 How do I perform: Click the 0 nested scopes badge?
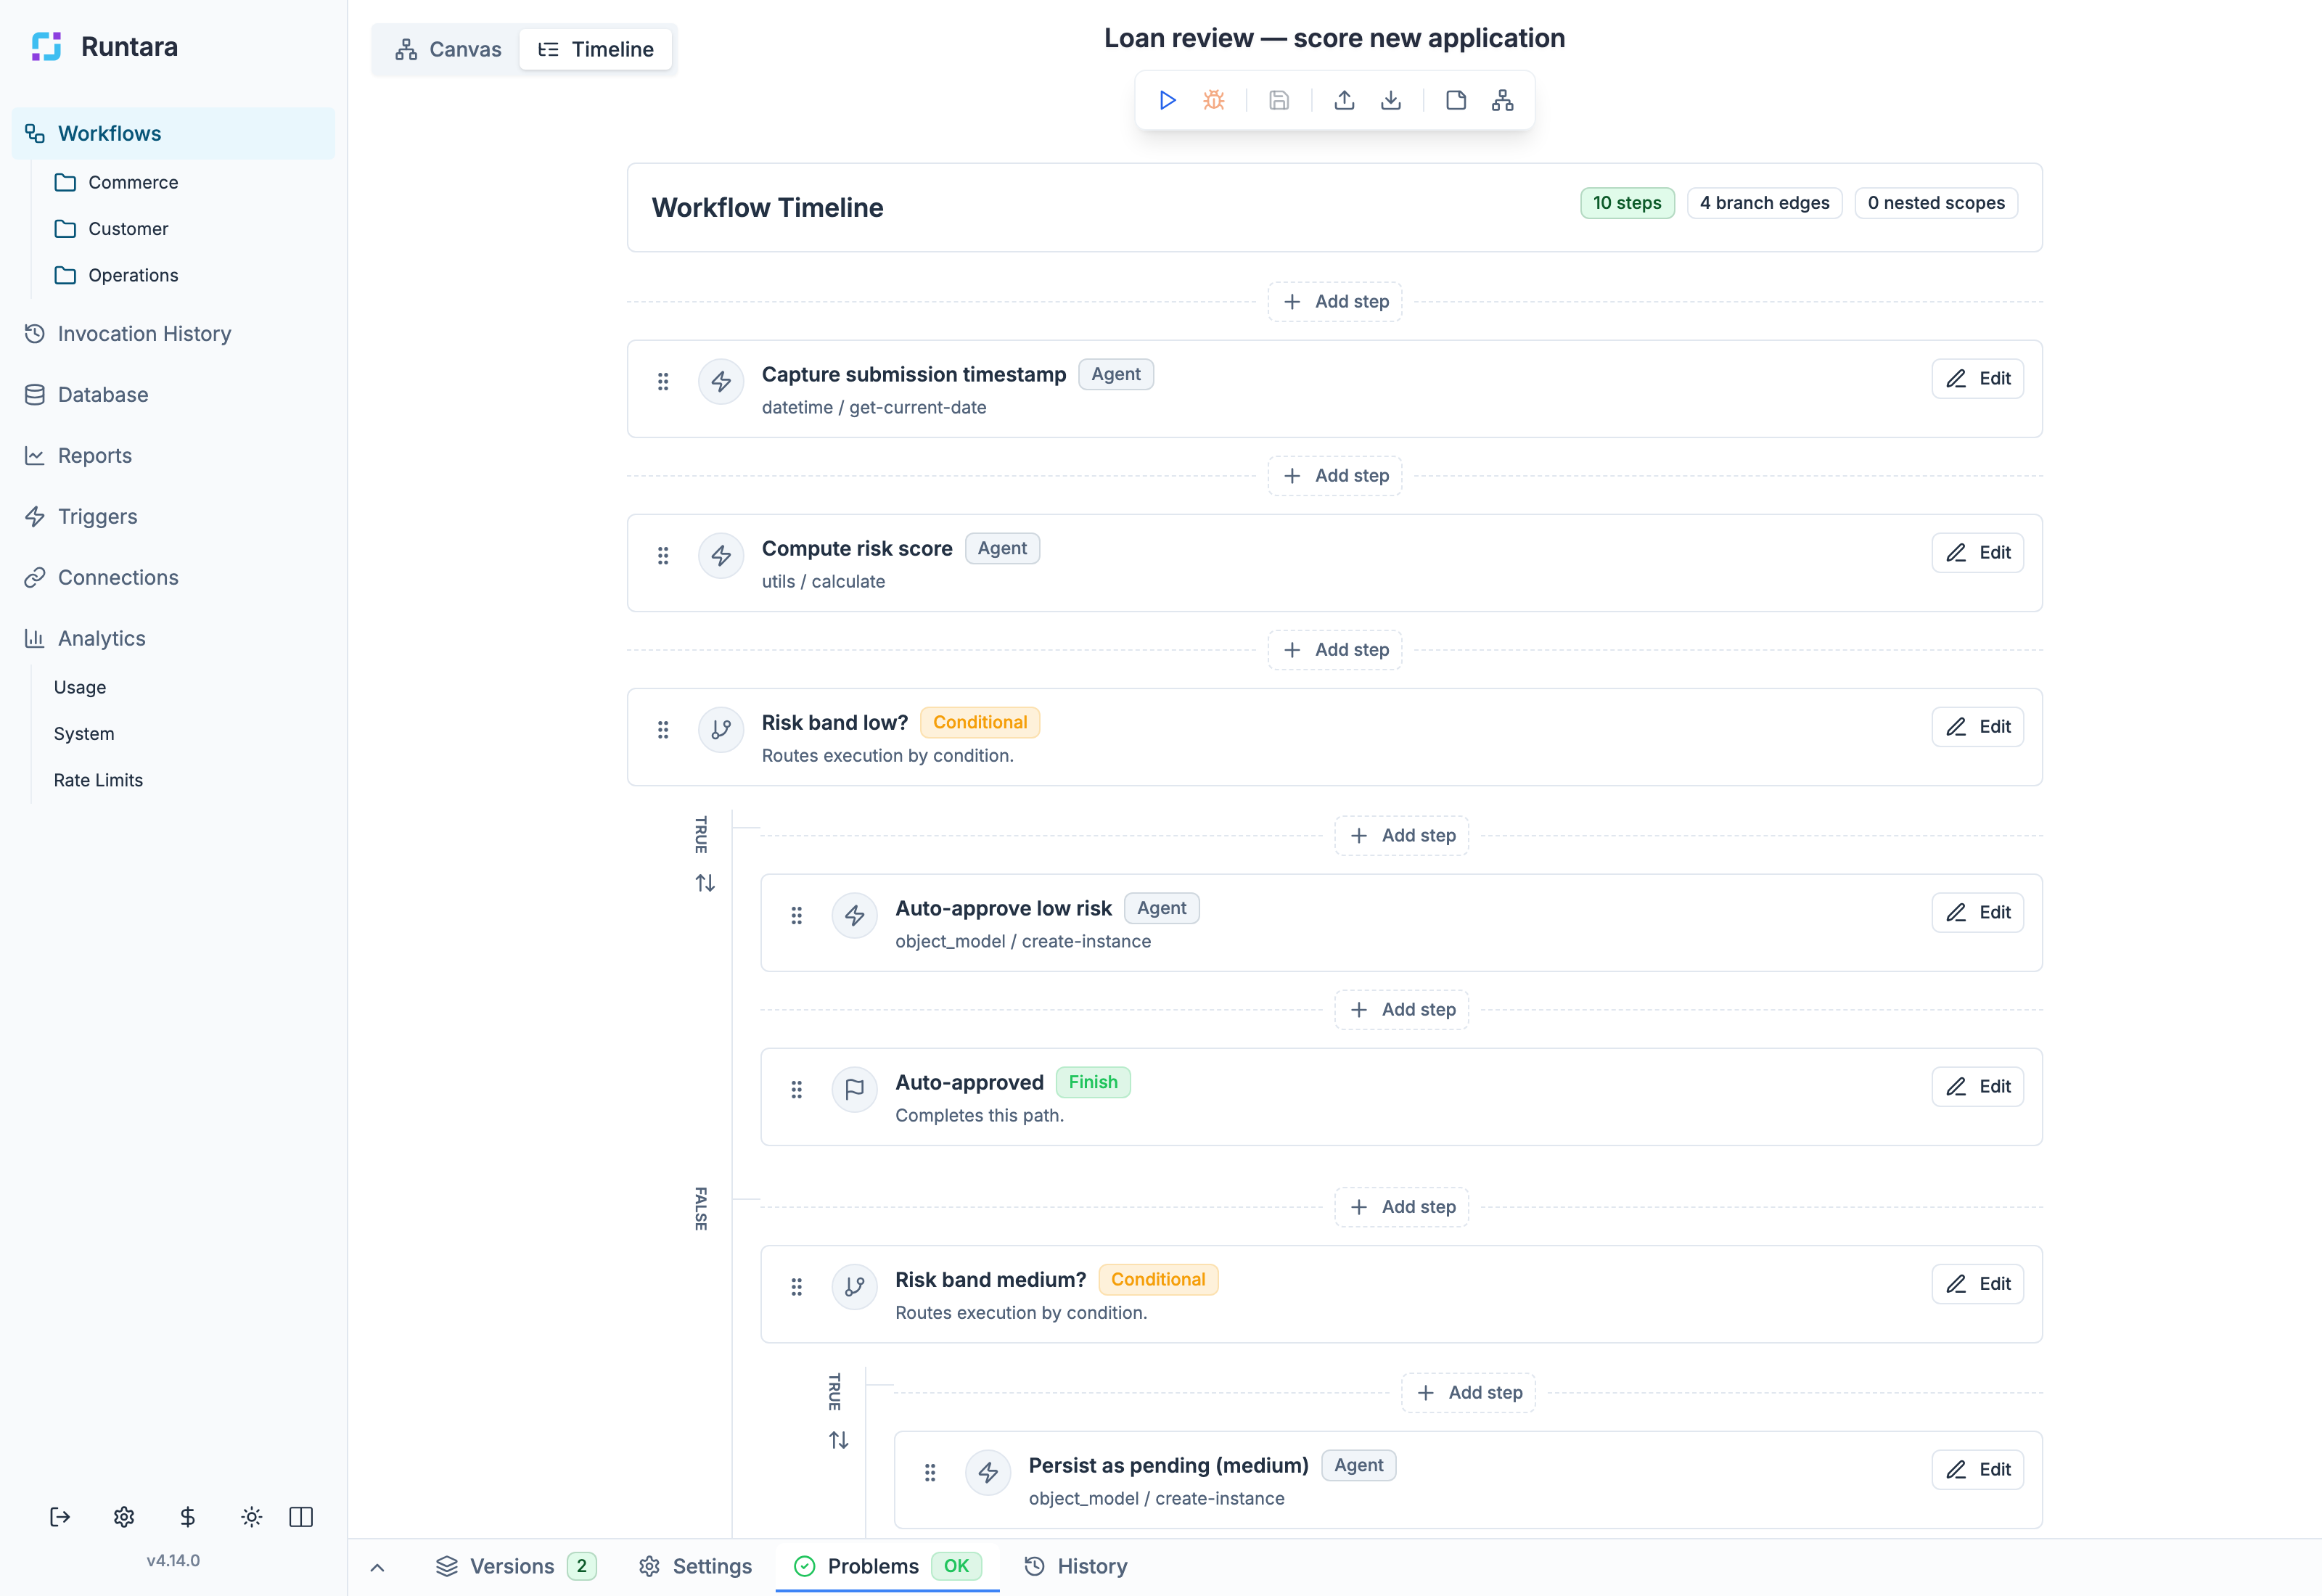tap(1936, 203)
